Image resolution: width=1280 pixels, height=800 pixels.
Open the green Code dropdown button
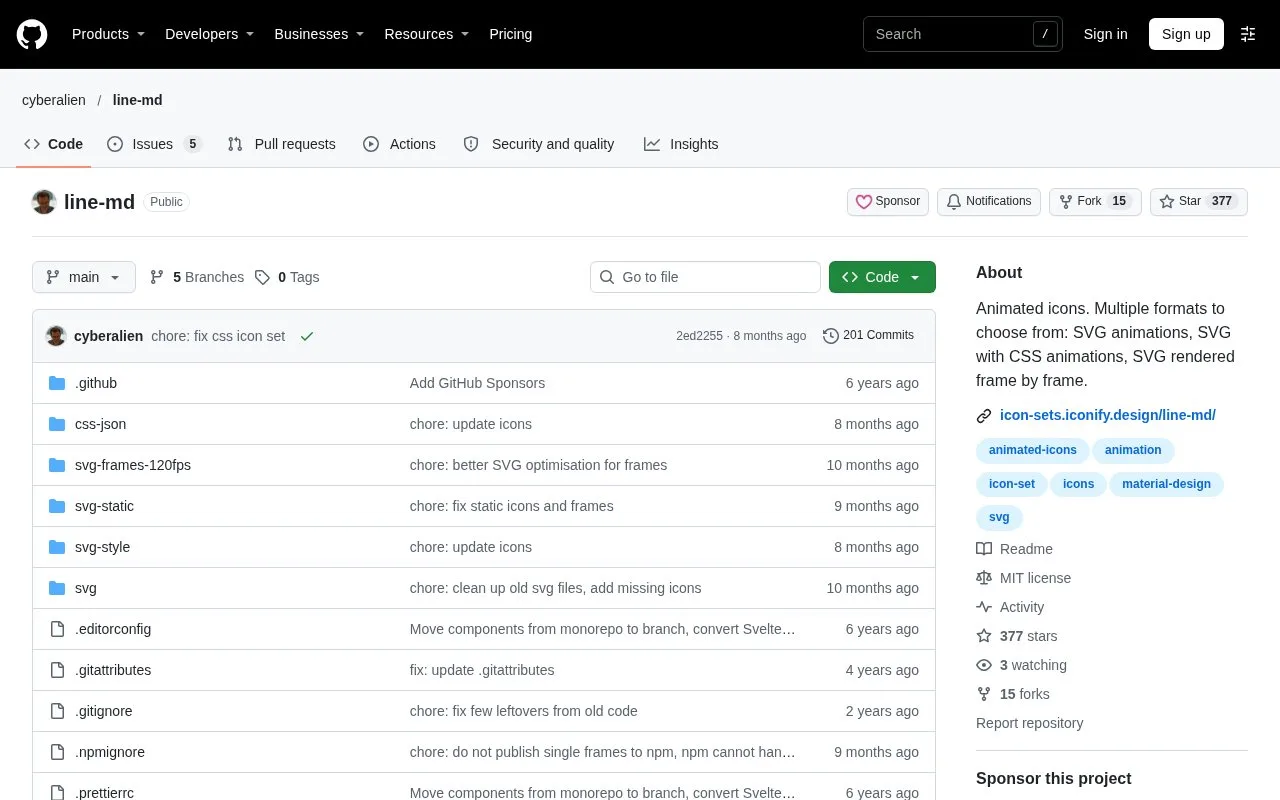coord(882,277)
